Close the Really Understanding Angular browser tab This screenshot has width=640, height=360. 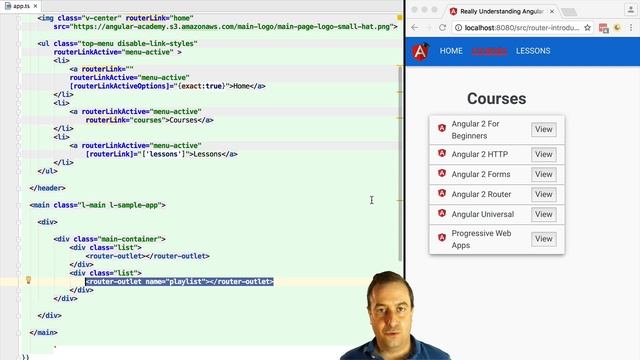click(552, 11)
